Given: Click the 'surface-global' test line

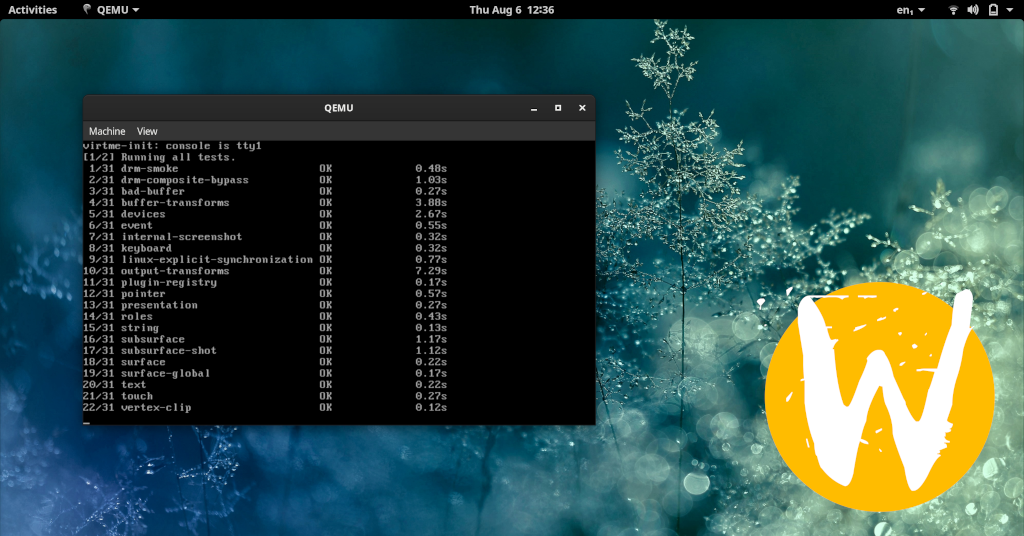Looking at the screenshot, I should coord(265,373).
